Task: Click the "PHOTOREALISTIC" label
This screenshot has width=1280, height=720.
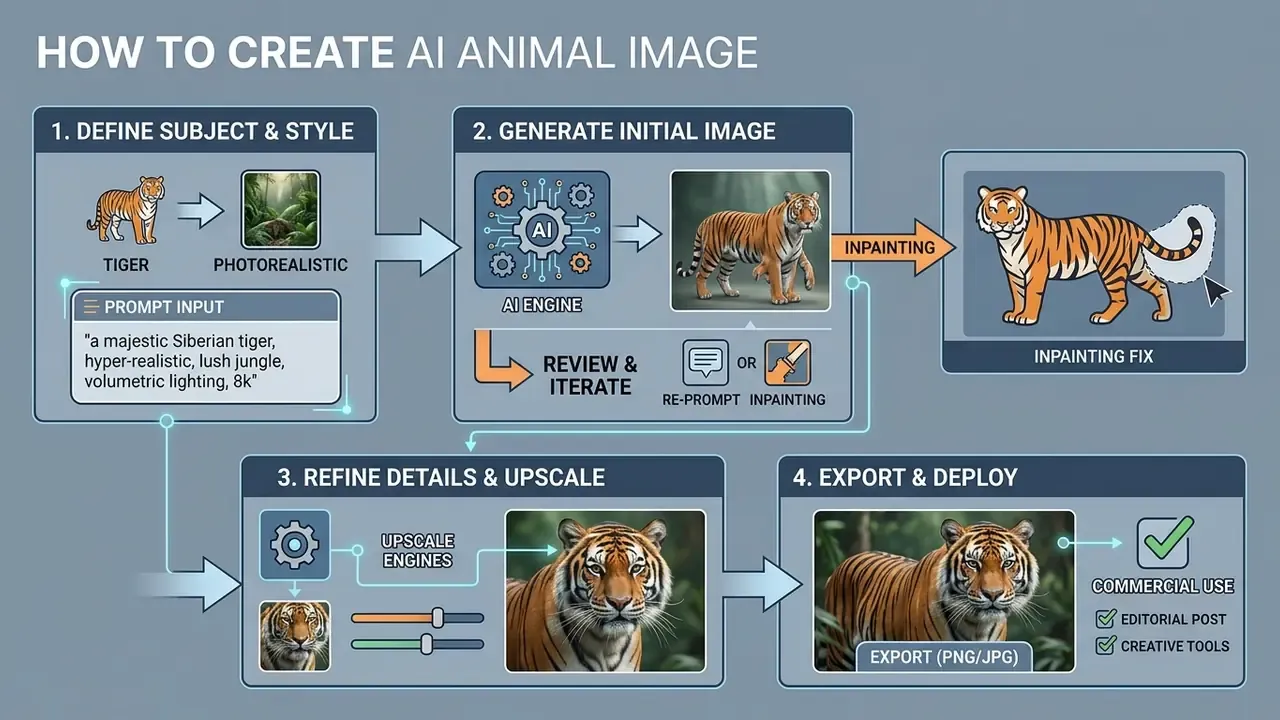Action: (x=280, y=265)
